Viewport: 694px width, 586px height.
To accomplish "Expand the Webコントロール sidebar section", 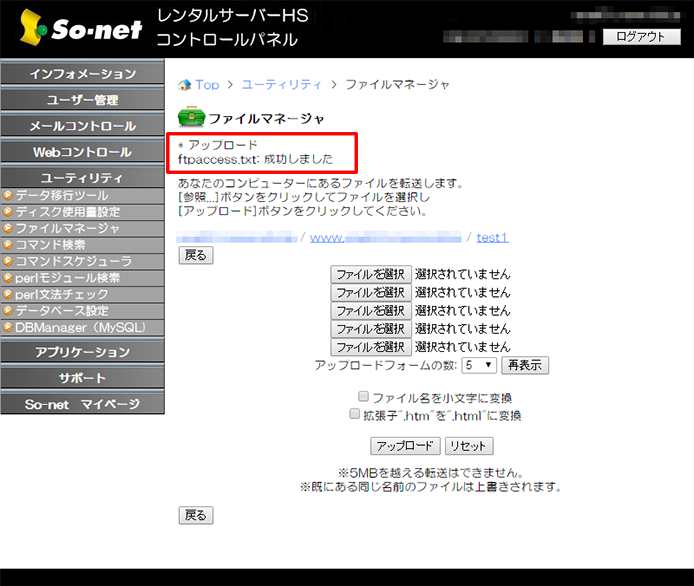I will 82,152.
